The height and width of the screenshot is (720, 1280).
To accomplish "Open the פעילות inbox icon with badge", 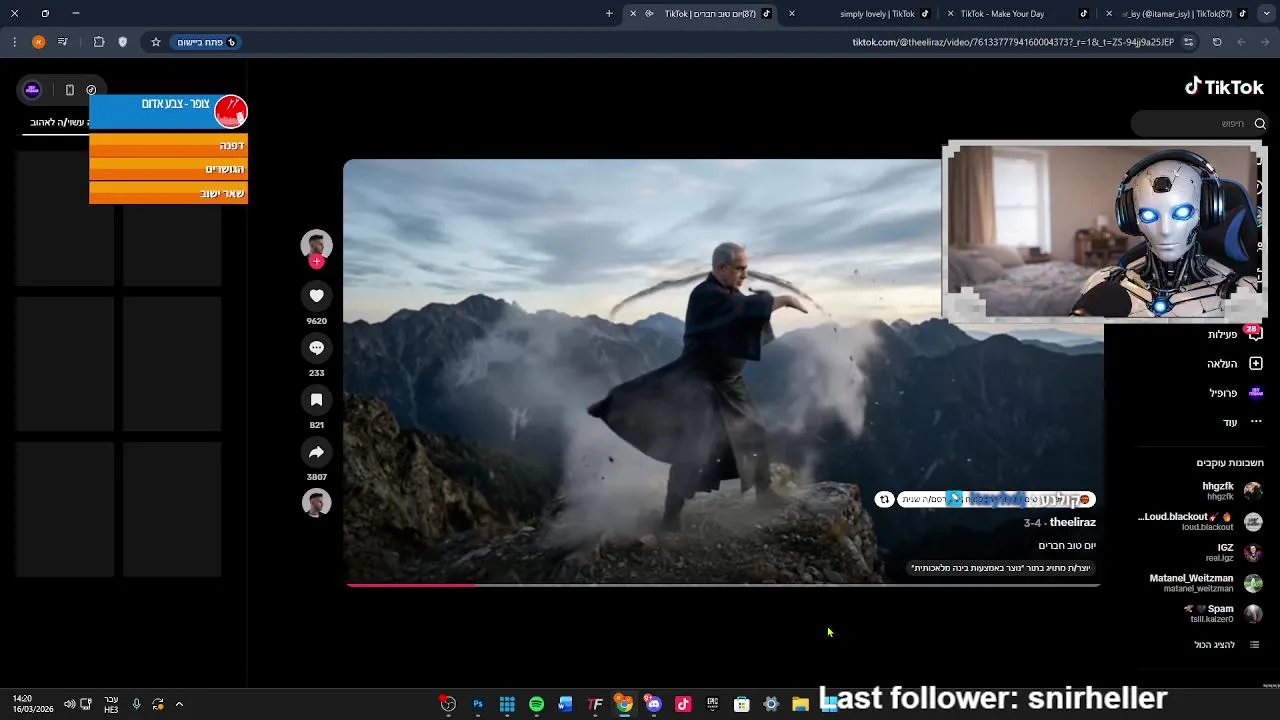I will point(1255,334).
